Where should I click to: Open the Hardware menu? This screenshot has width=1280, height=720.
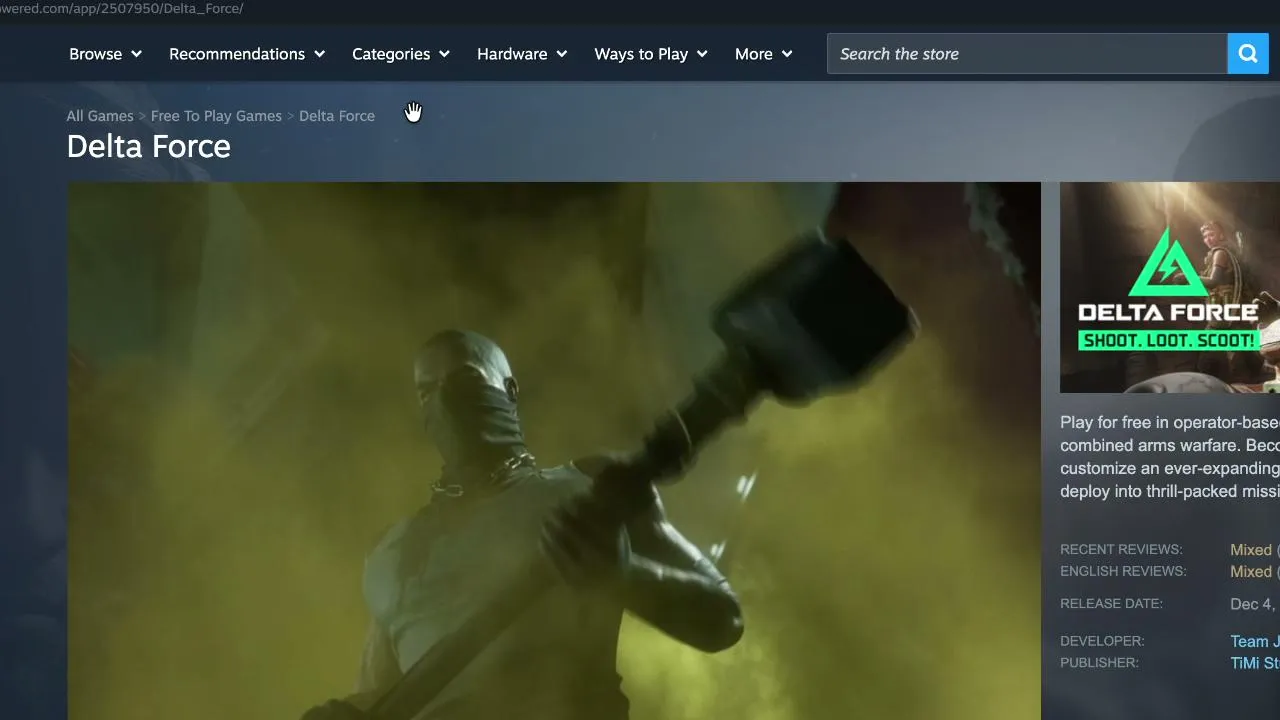click(522, 54)
